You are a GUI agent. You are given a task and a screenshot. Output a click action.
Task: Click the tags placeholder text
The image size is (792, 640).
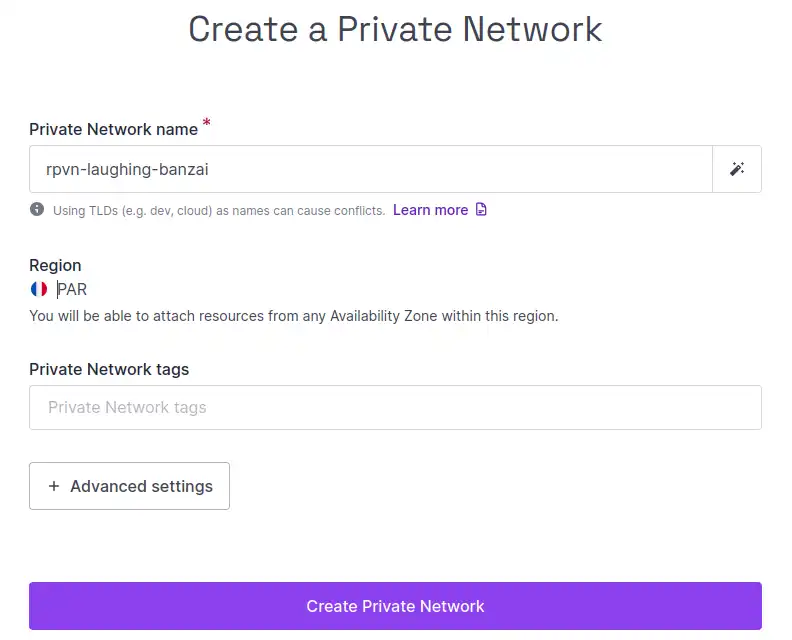click(127, 408)
